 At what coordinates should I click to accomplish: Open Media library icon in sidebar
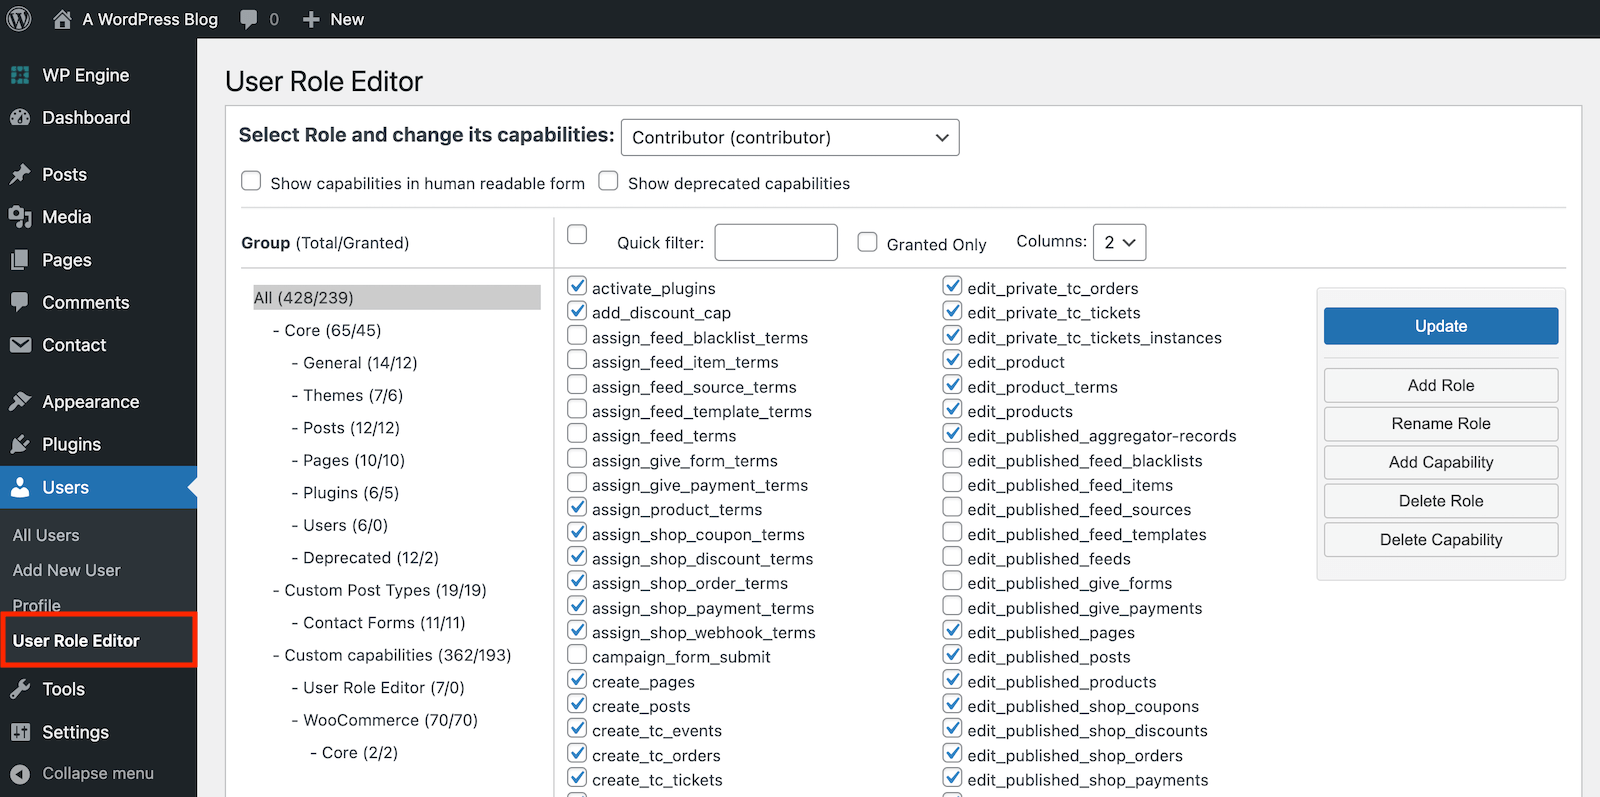(20, 217)
